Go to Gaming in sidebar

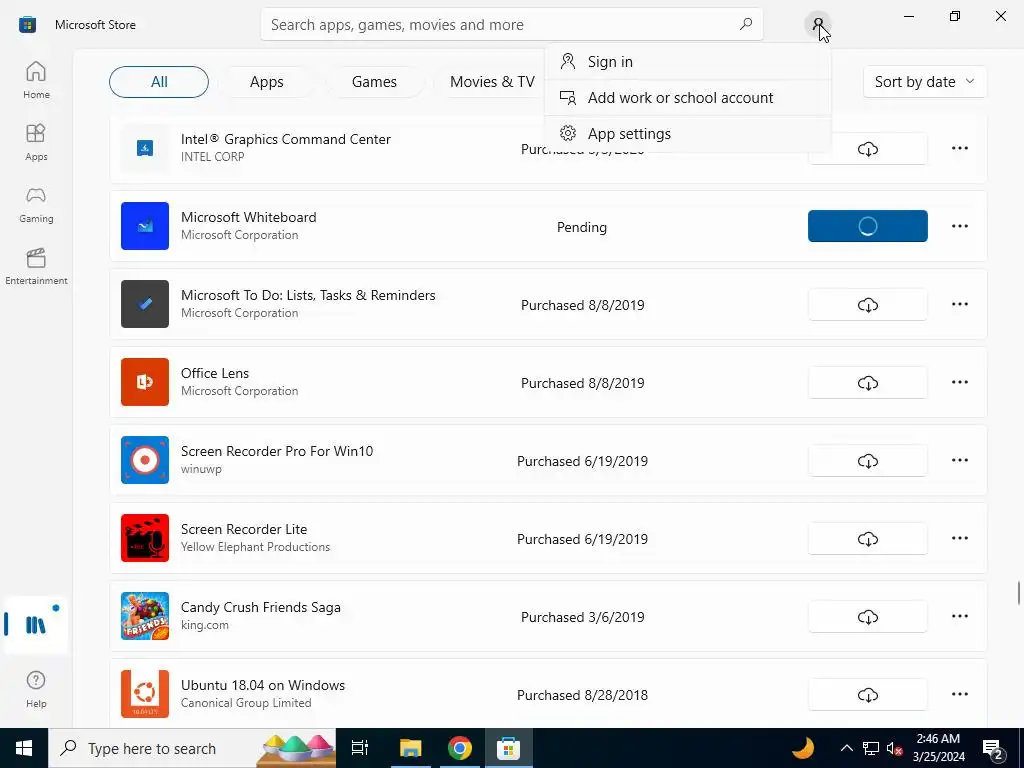pos(36,204)
